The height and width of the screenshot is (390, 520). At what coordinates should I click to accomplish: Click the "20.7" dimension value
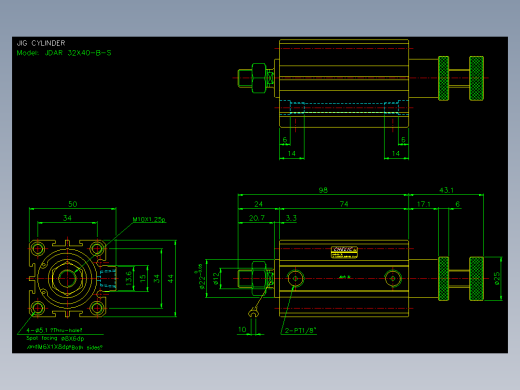257,218
